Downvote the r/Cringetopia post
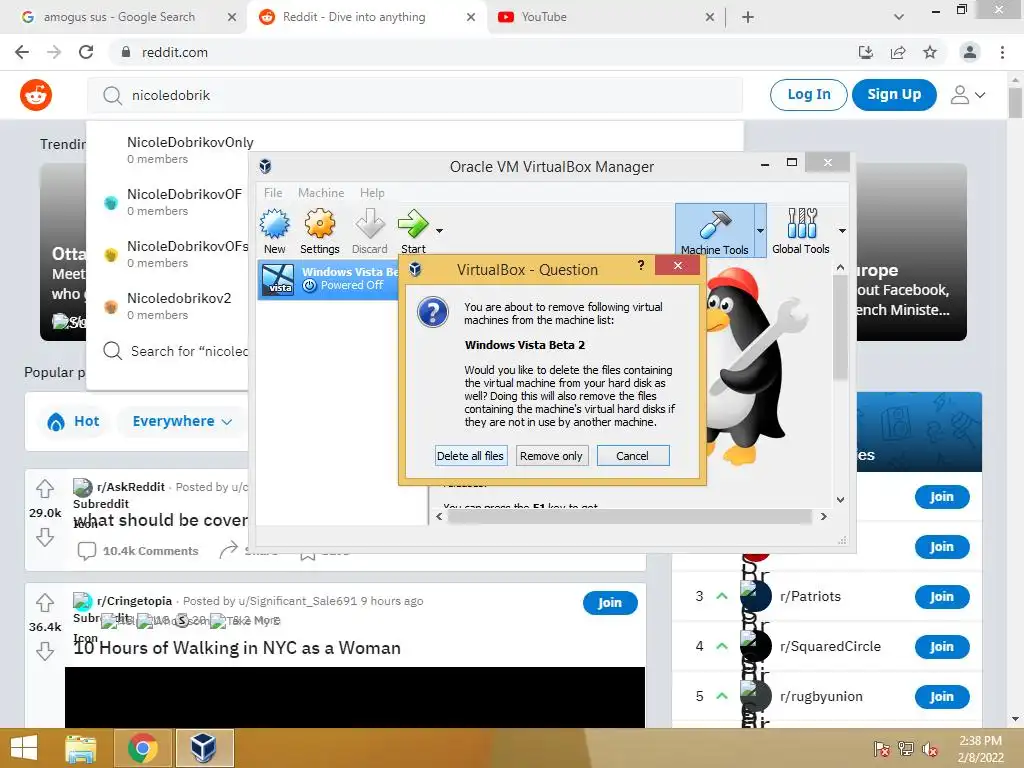1024x768 pixels. [45, 651]
